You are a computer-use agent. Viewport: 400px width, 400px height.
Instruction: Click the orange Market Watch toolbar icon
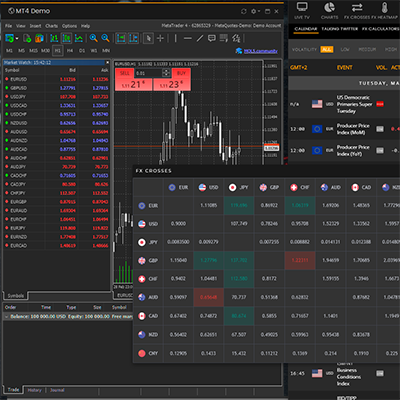pos(39,38)
